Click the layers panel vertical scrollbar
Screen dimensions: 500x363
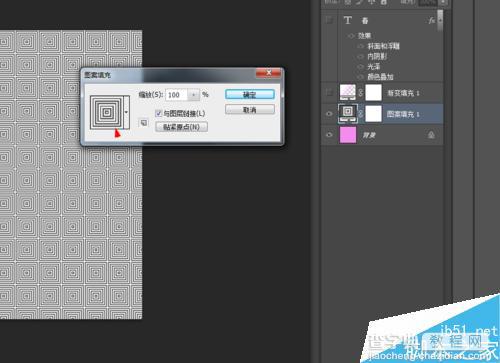tap(440, 20)
